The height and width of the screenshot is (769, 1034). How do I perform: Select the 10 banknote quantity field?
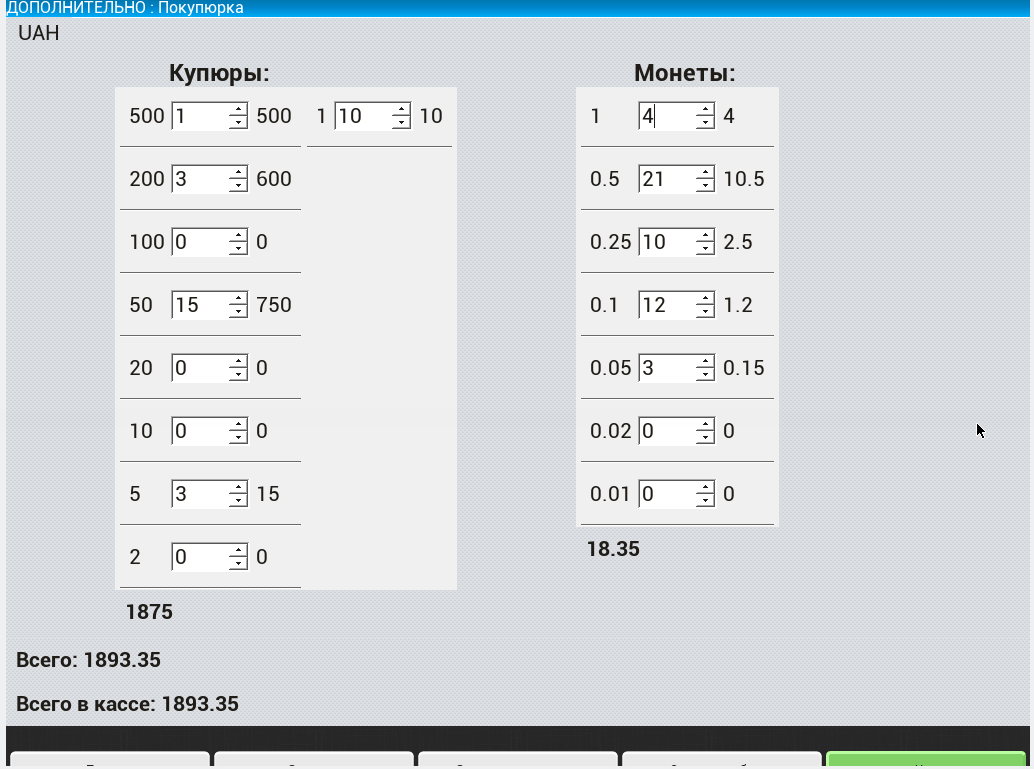pos(200,431)
